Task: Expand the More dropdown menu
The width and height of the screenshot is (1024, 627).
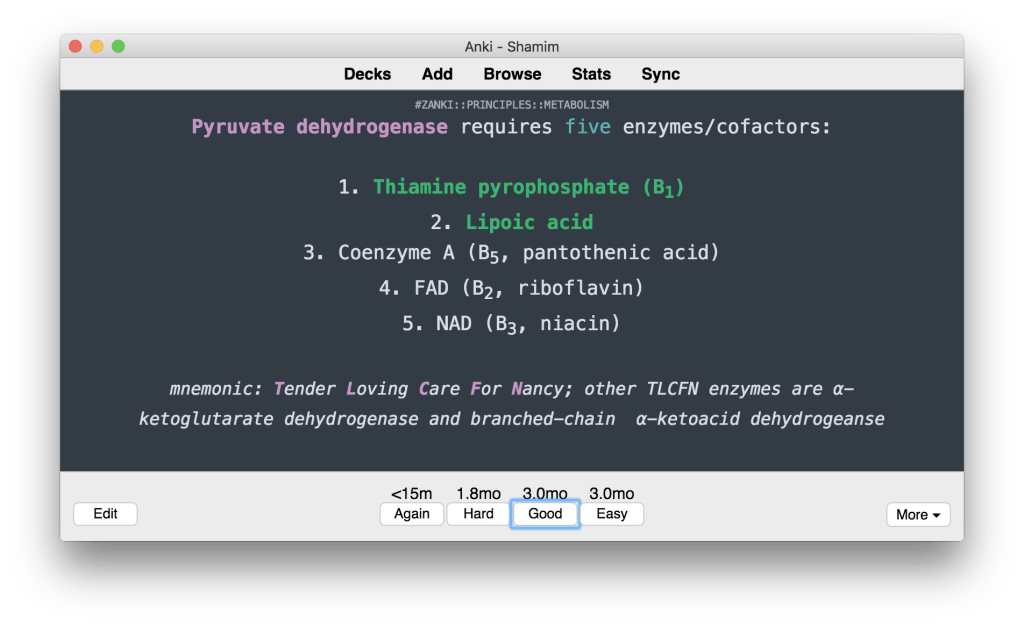Action: tap(918, 515)
